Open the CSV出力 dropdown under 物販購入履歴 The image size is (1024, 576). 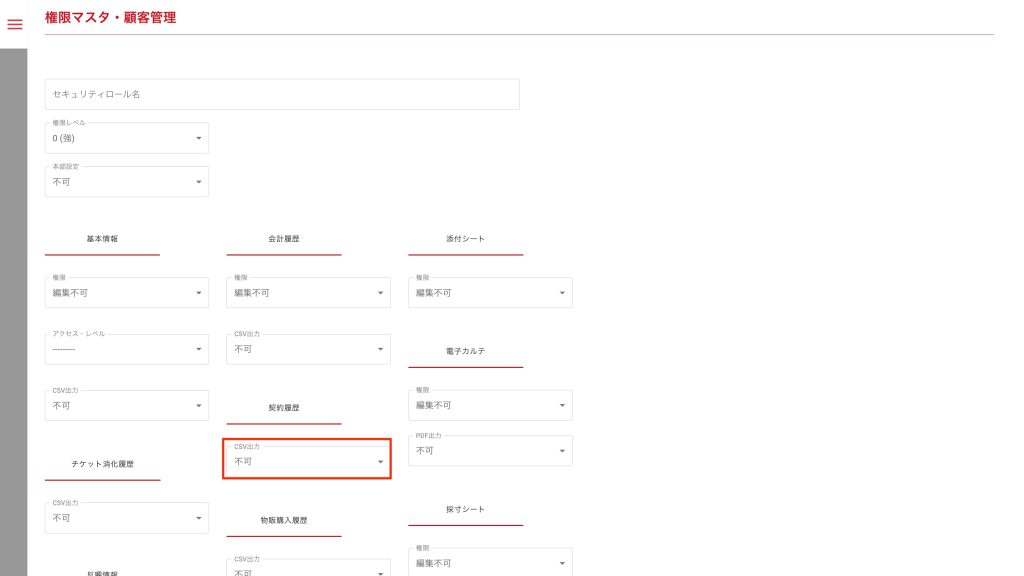308,571
